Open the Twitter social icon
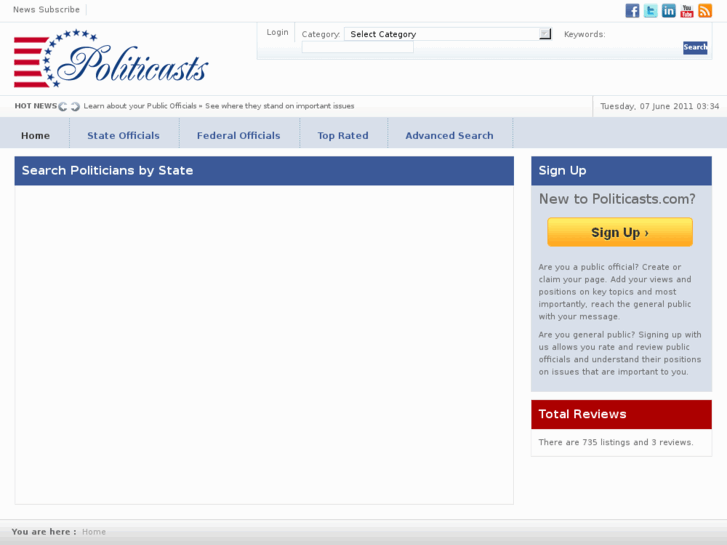 pyautogui.click(x=650, y=10)
